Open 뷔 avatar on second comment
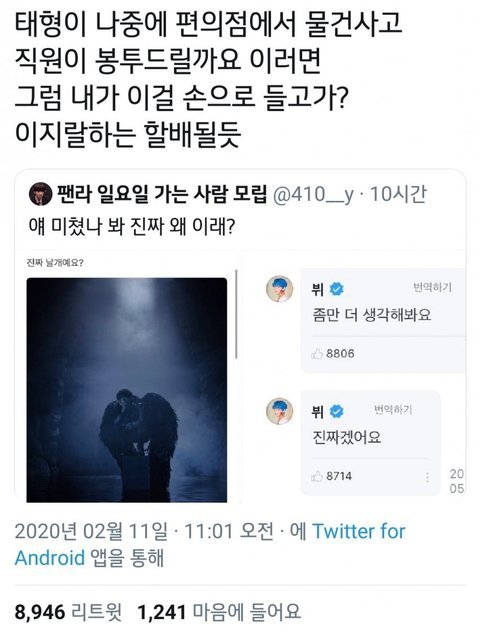480x632 pixels. [x=280, y=411]
